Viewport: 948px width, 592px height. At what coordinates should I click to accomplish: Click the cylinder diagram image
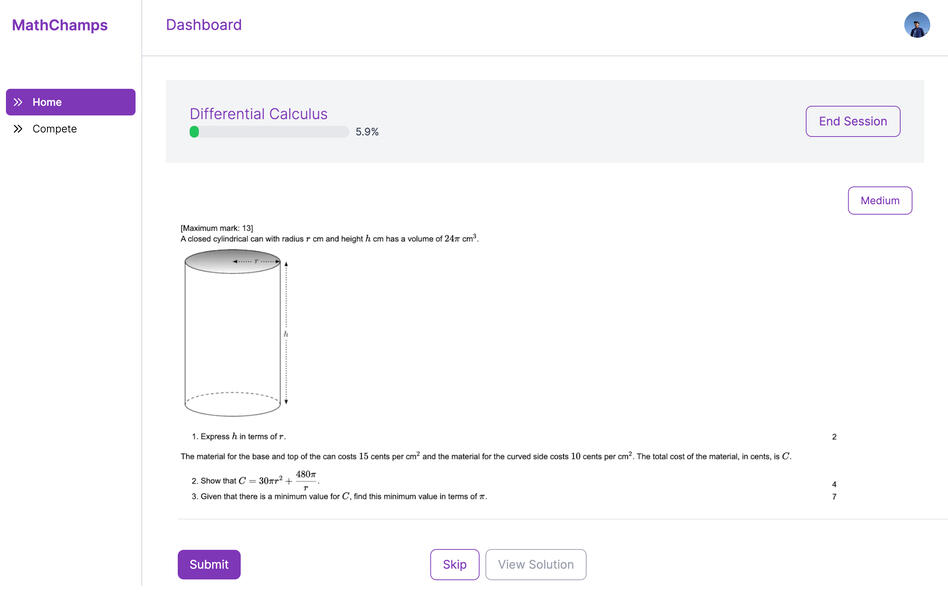click(x=236, y=333)
